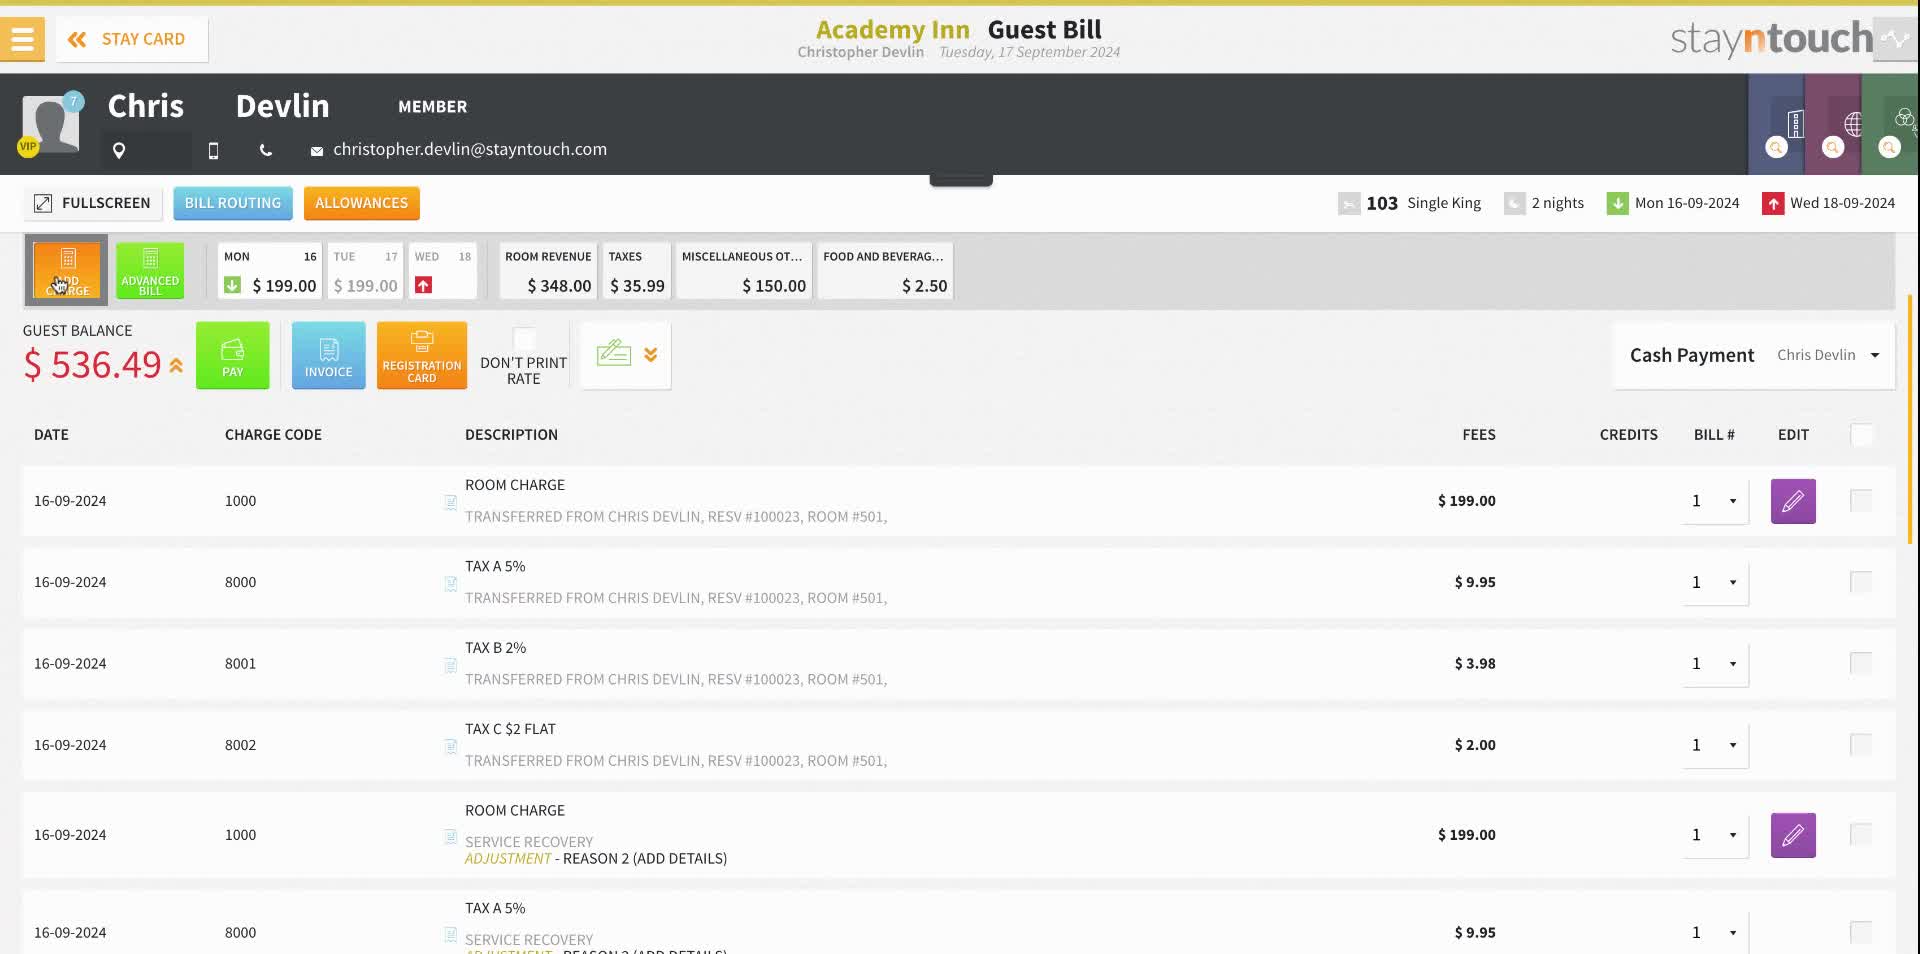The height and width of the screenshot is (954, 1920).
Task: Click the location pin icon
Action: pos(119,150)
